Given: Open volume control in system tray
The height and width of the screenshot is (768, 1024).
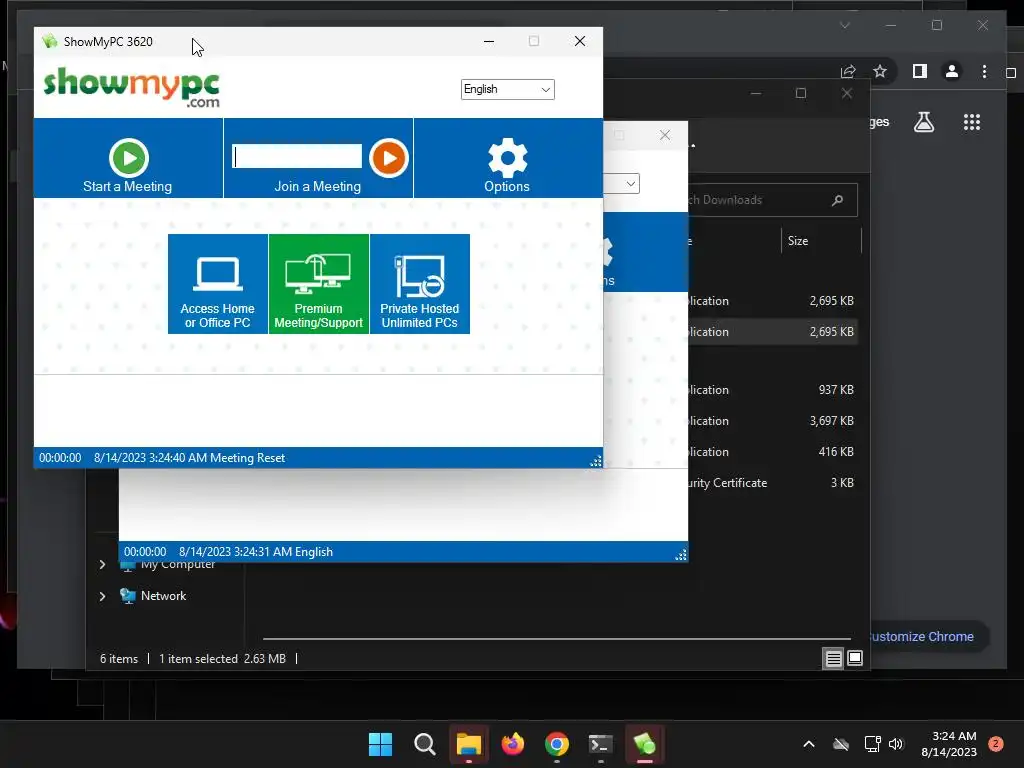Looking at the screenshot, I should [x=896, y=744].
